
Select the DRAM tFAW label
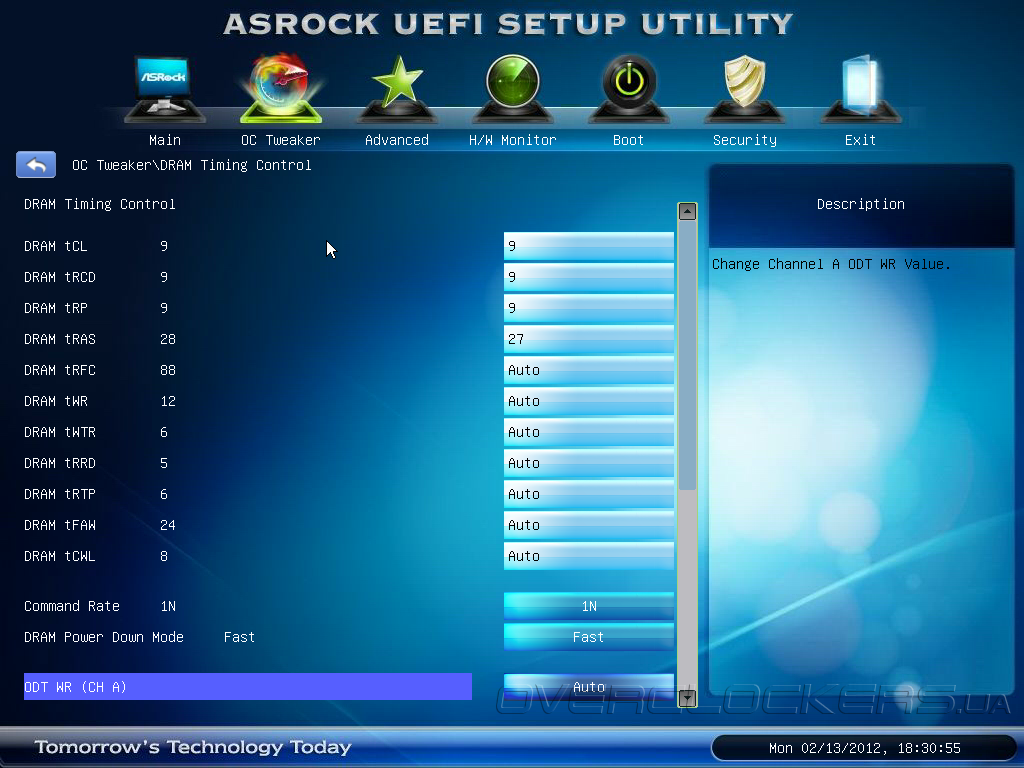pos(59,525)
